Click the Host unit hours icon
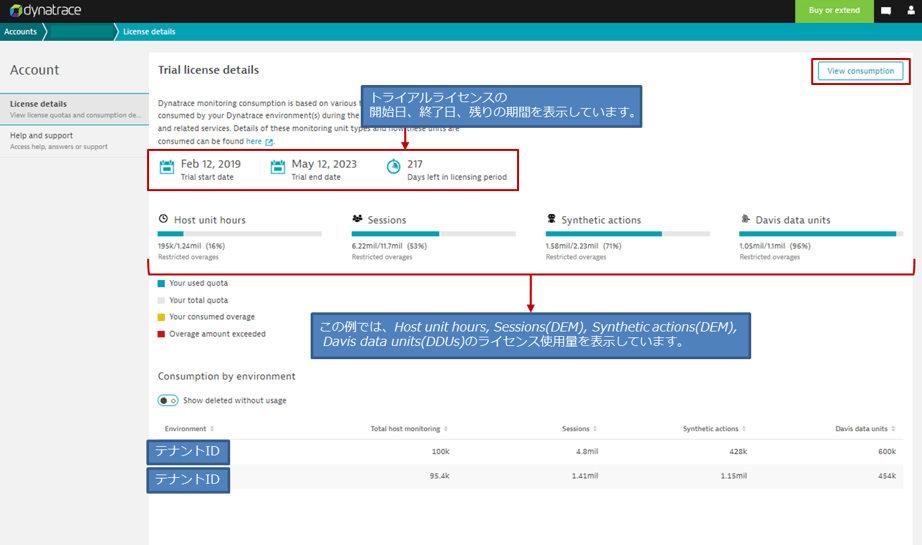 pyautogui.click(x=164, y=219)
